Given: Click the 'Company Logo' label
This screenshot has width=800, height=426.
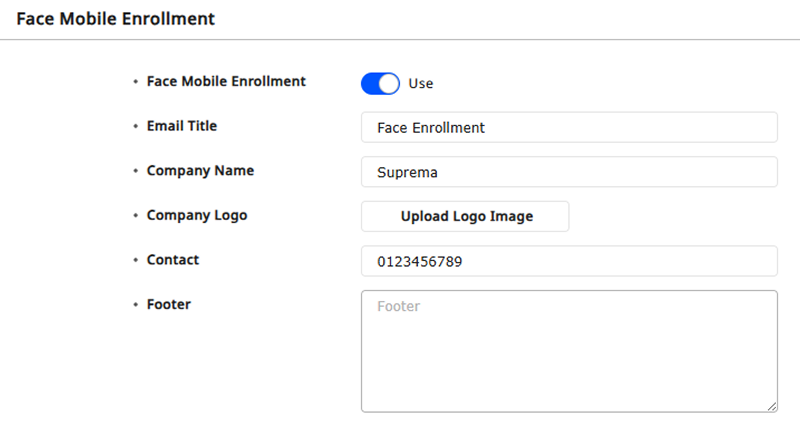Looking at the screenshot, I should point(197,215).
